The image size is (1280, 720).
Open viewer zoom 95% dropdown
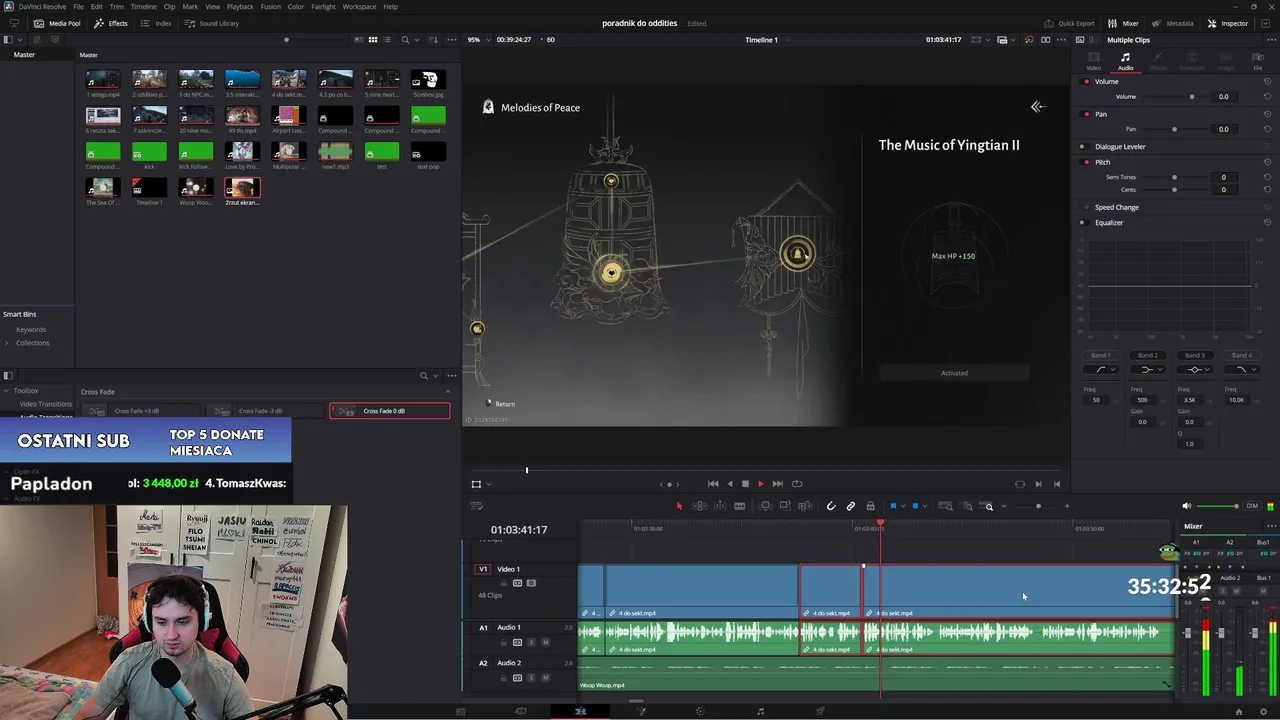(x=478, y=40)
